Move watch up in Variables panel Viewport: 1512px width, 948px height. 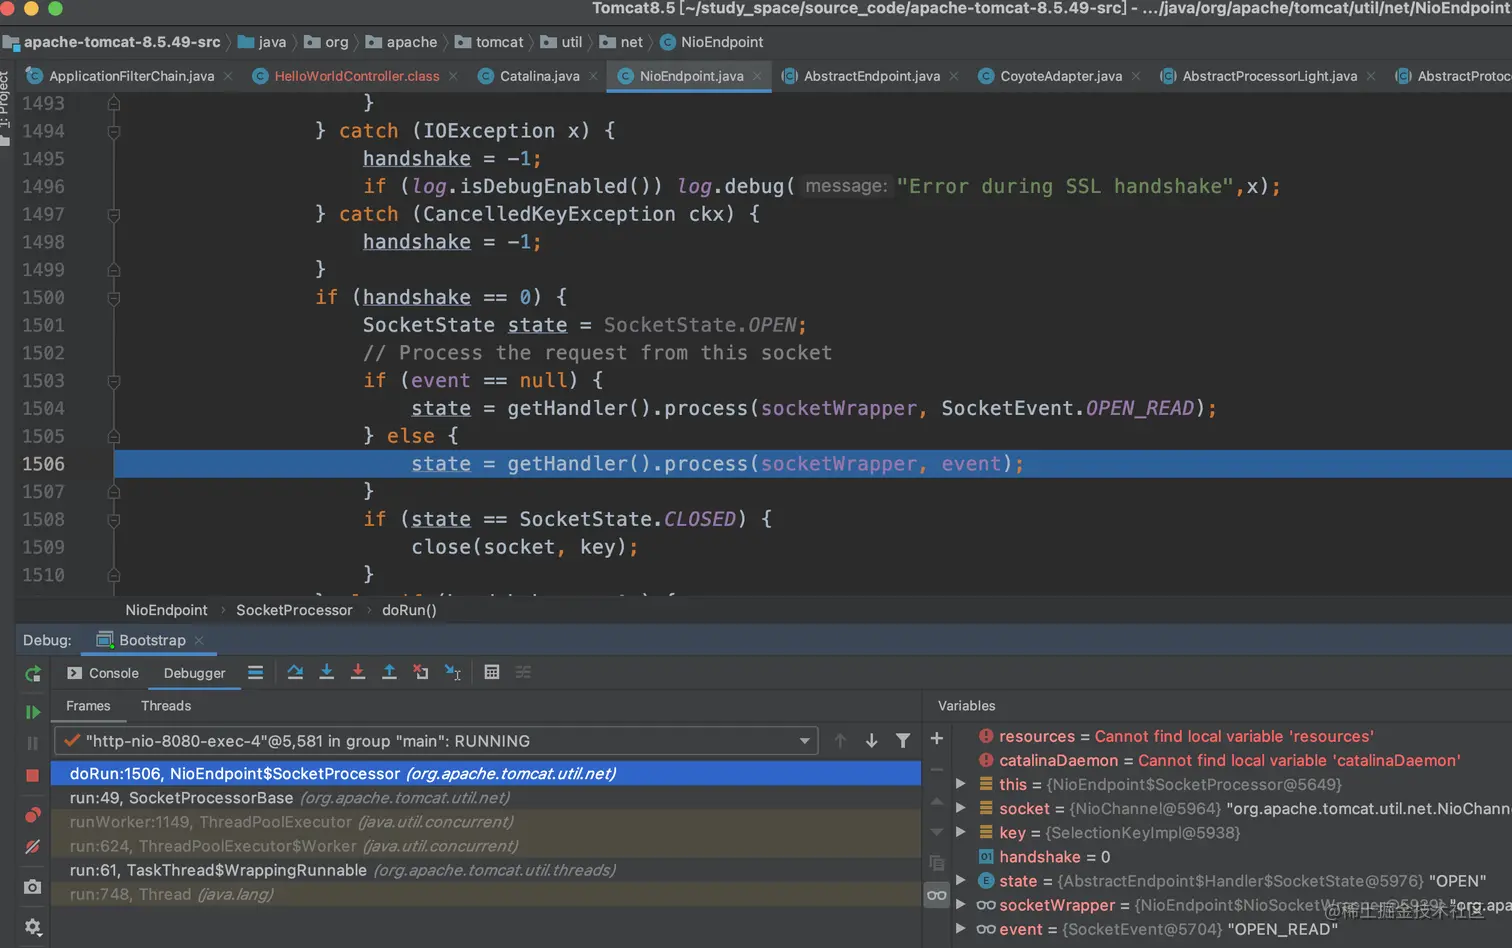[x=937, y=802]
